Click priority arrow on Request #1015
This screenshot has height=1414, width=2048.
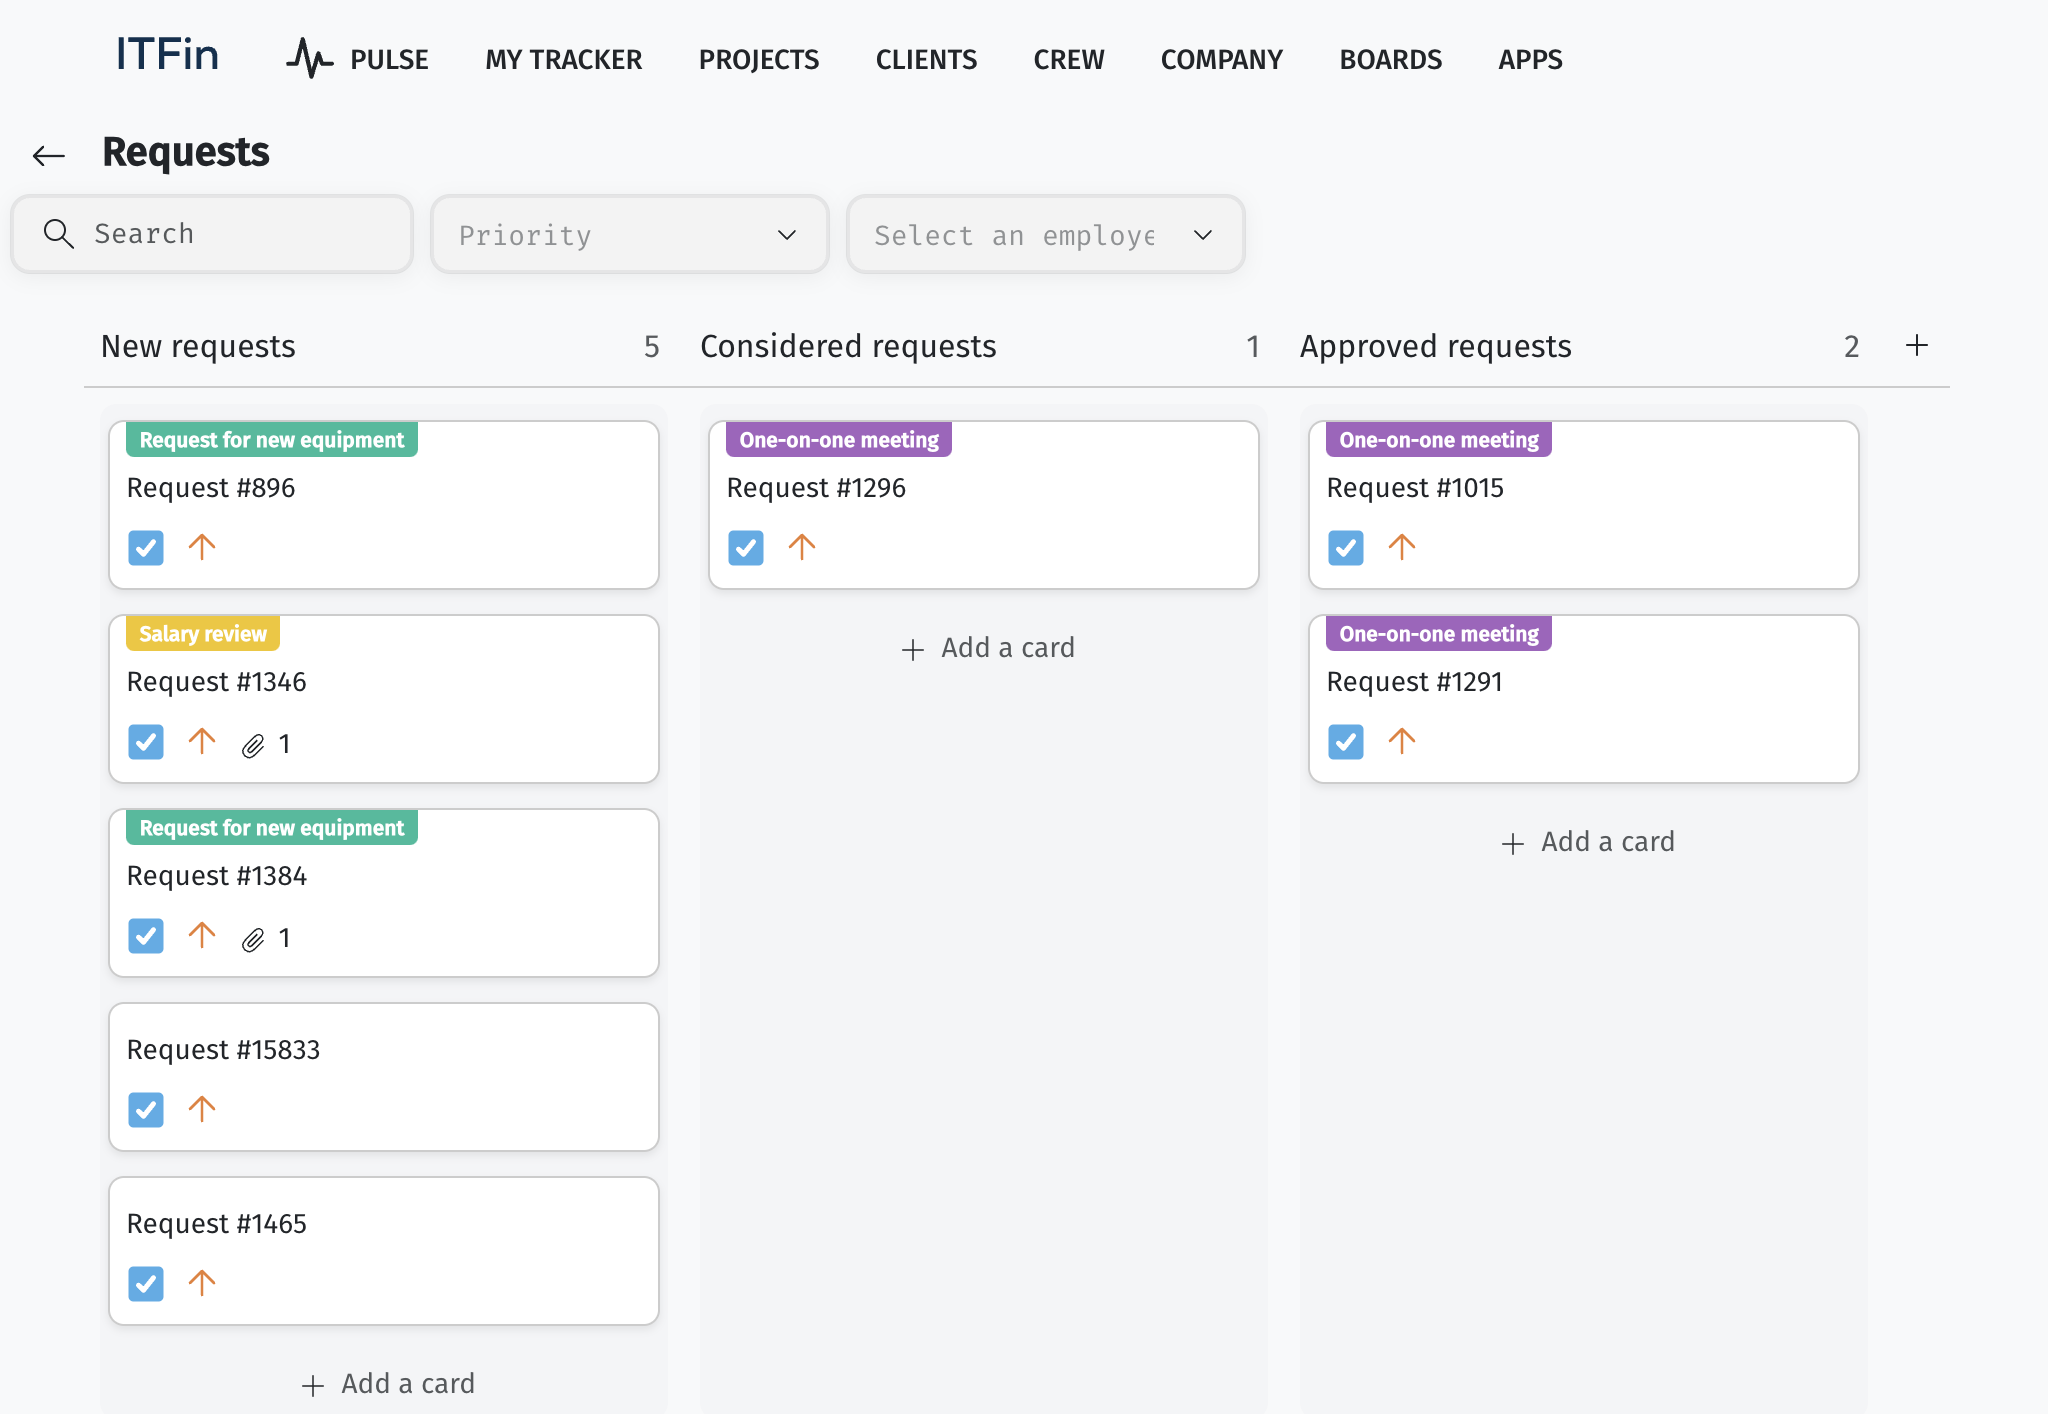[1402, 547]
